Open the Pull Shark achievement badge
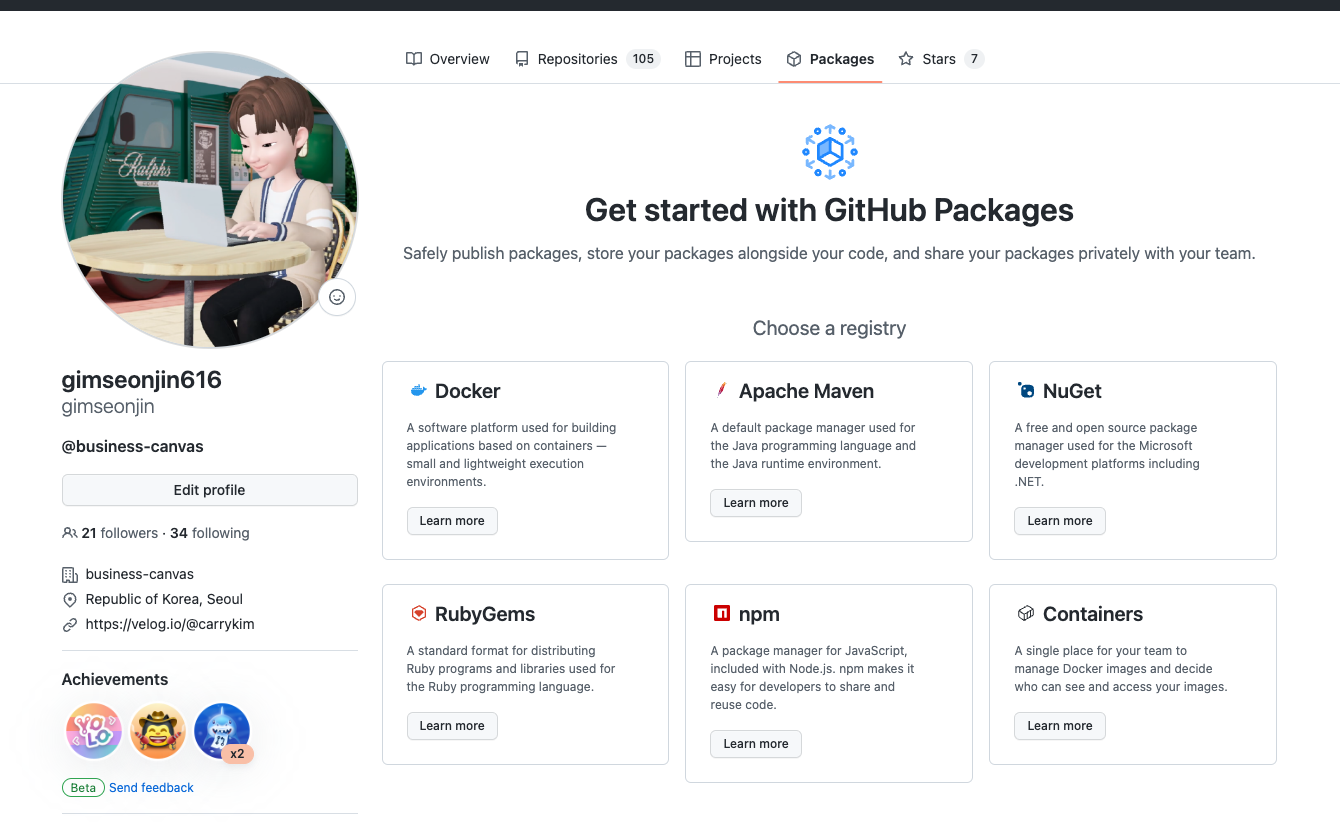This screenshot has height=826, width=1340. (x=222, y=731)
